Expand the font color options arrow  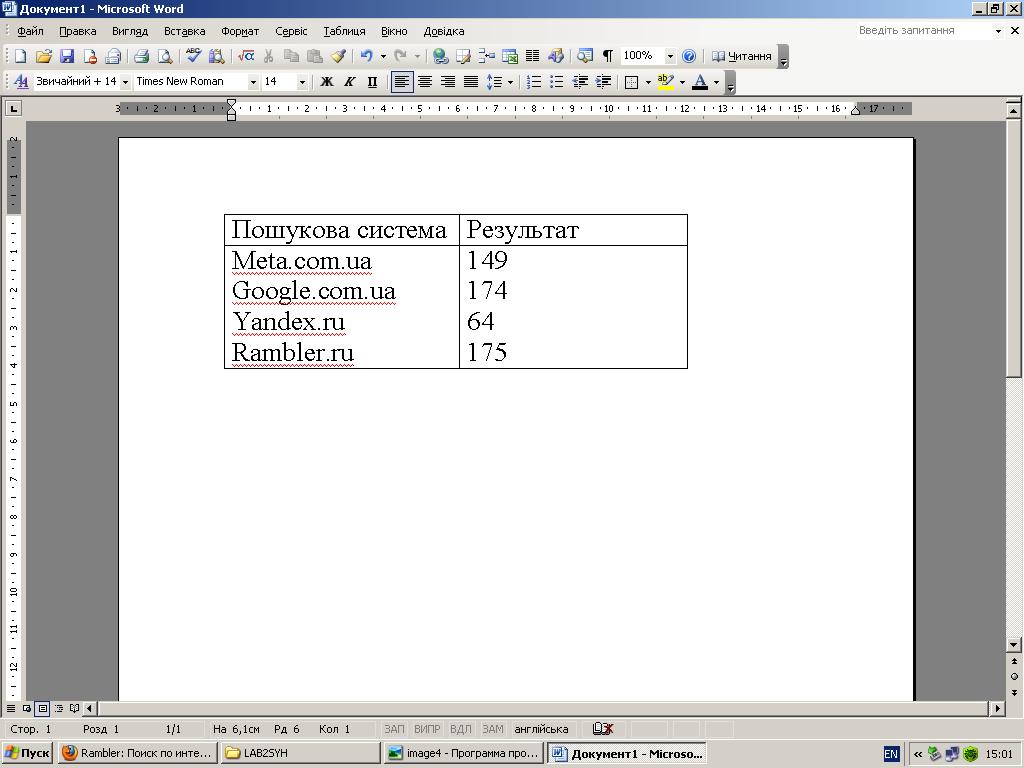(x=716, y=82)
